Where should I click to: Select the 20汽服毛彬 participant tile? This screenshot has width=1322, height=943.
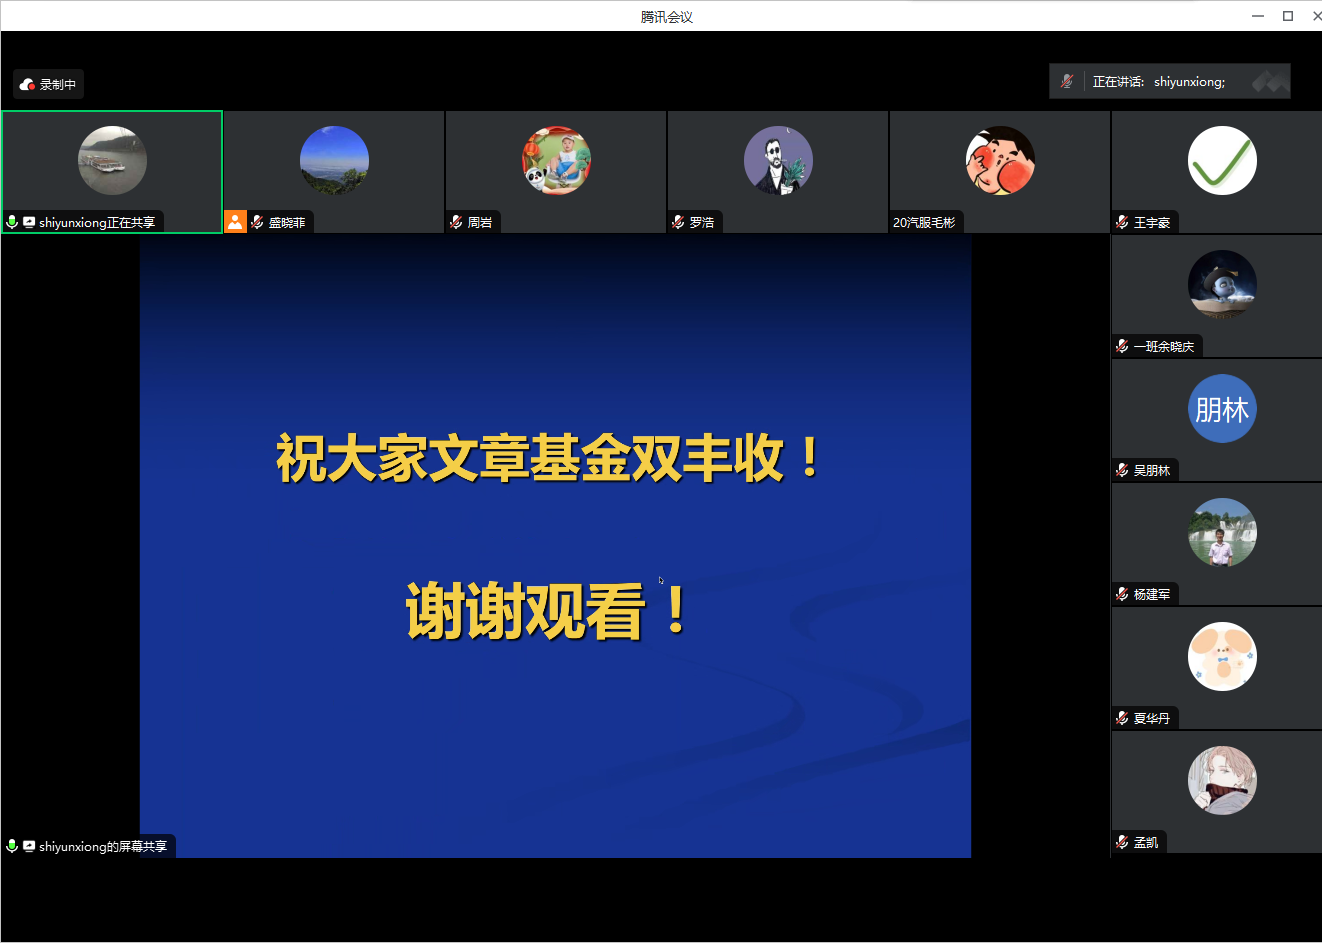pyautogui.click(x=999, y=171)
